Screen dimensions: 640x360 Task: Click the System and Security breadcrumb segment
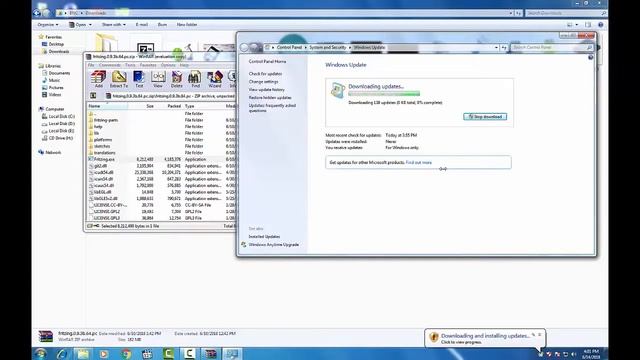click(x=327, y=48)
